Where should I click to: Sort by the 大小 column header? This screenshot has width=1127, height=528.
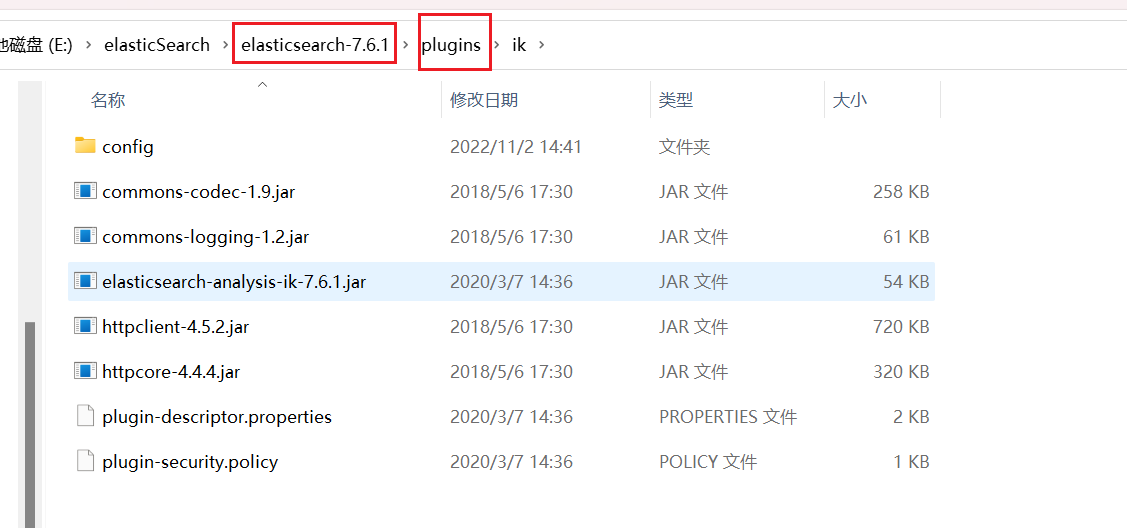[850, 101]
